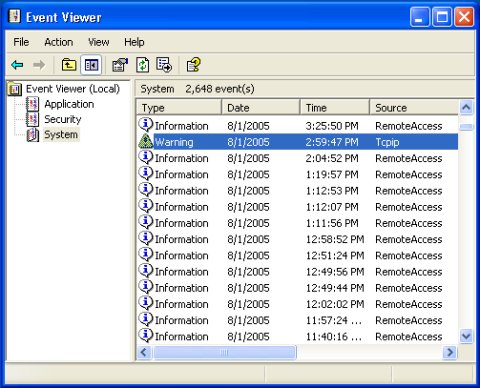
Task: Click RemoteAccess source of the 1:19:57 PM event
Action: coord(409,175)
